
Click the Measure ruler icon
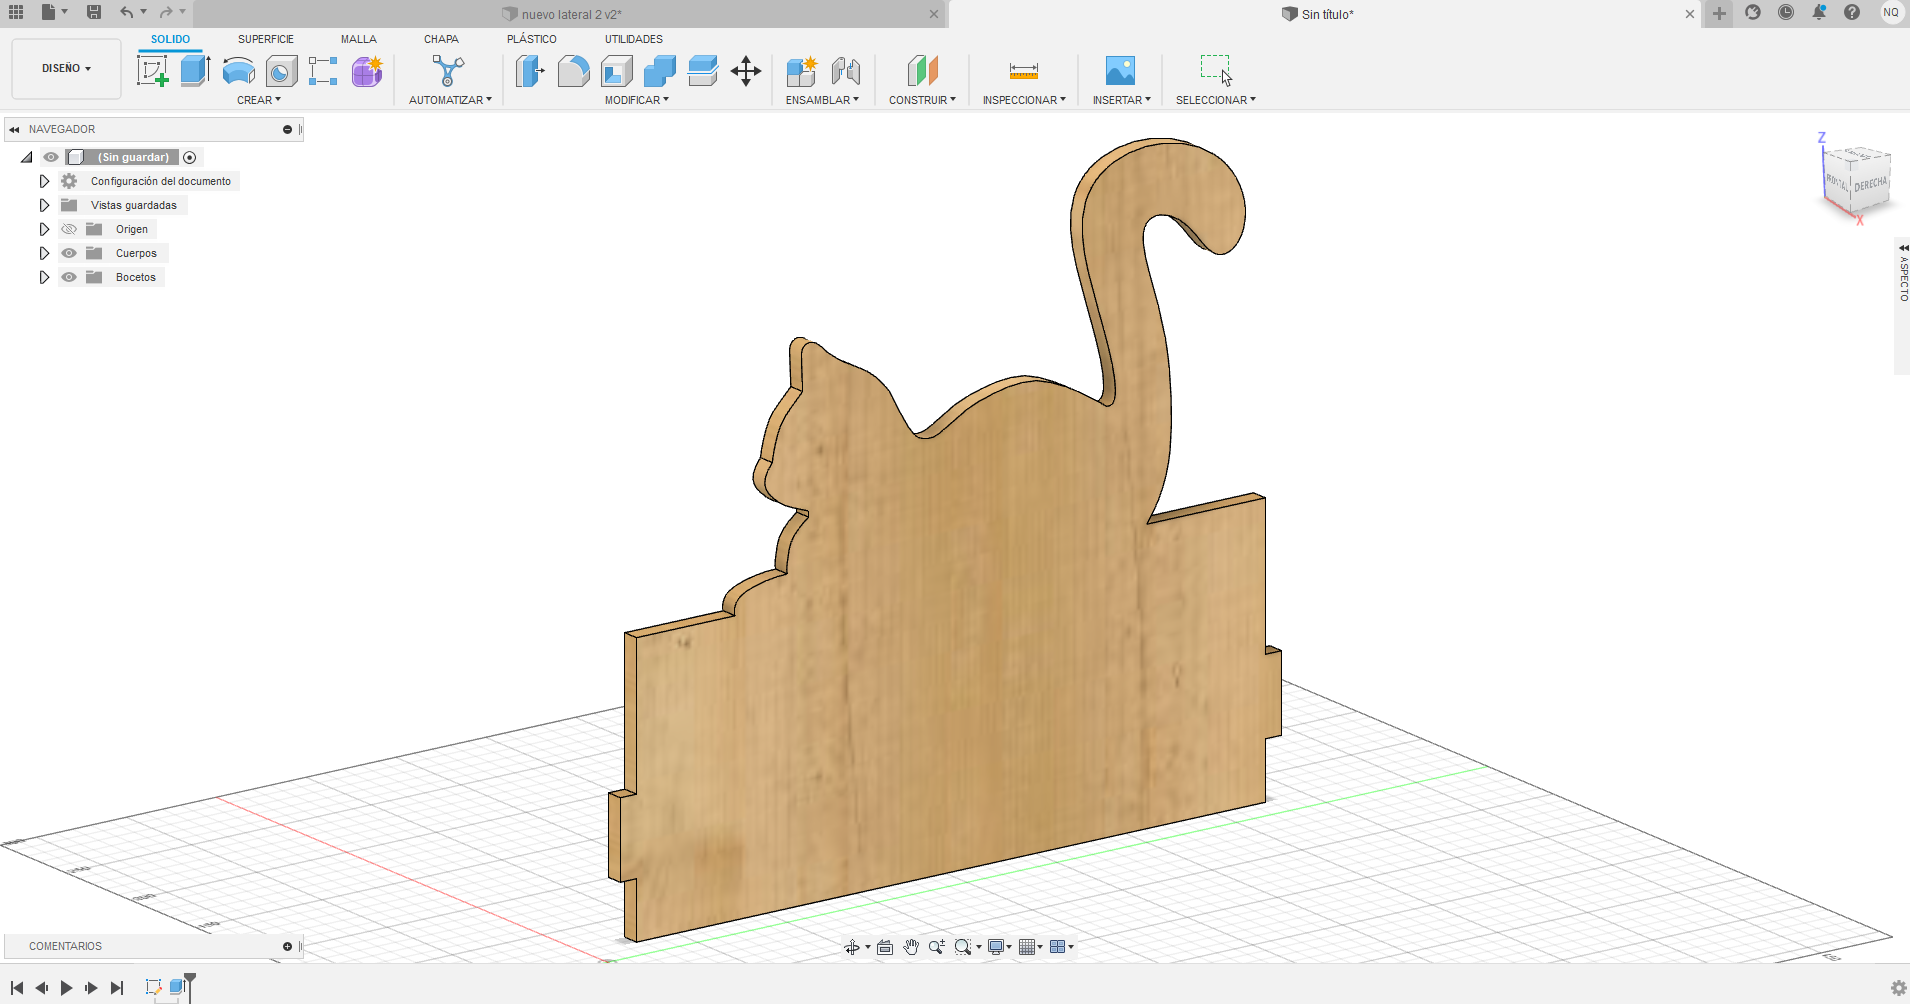tap(1023, 71)
